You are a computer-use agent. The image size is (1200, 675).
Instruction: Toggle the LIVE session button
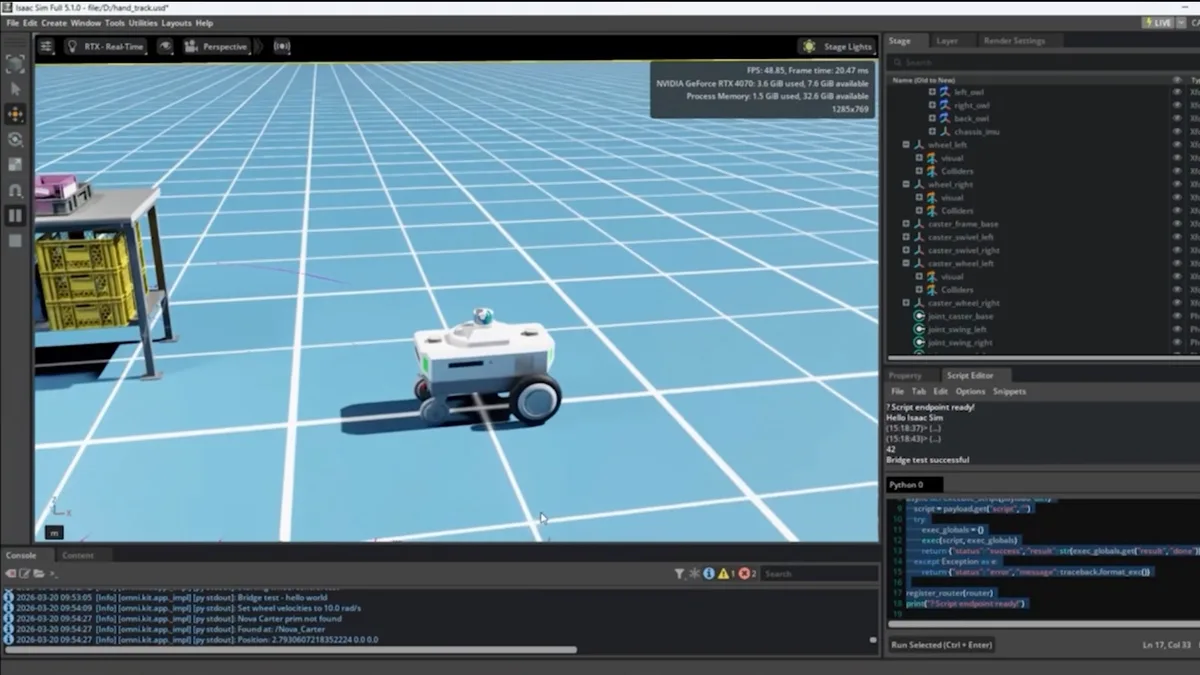click(1158, 23)
